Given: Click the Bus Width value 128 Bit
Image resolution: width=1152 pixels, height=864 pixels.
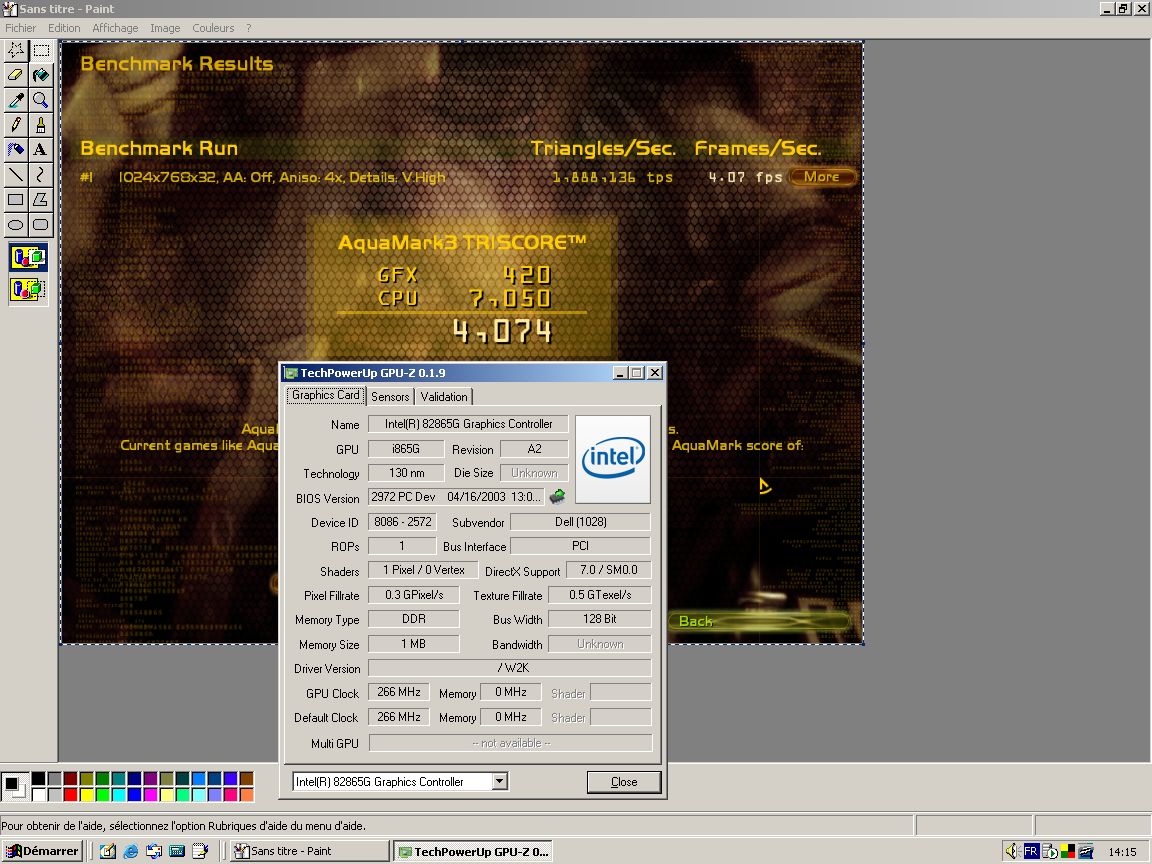Looking at the screenshot, I should [x=600, y=619].
